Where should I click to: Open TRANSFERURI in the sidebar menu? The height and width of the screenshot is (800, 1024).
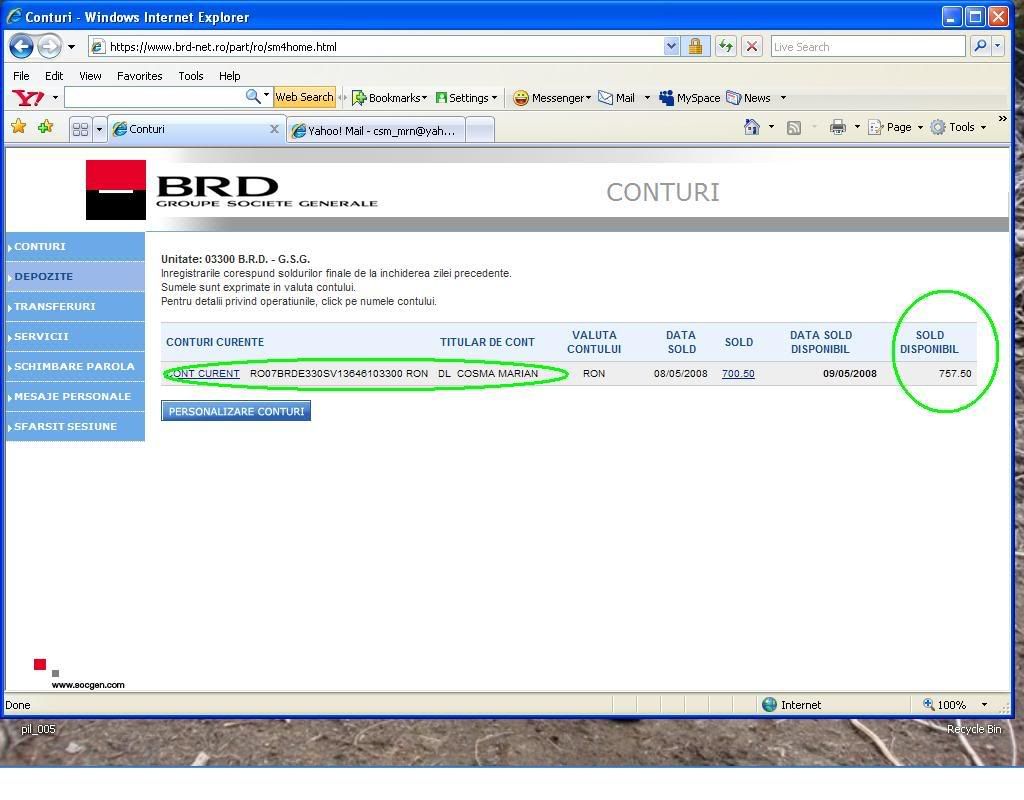tap(75, 306)
